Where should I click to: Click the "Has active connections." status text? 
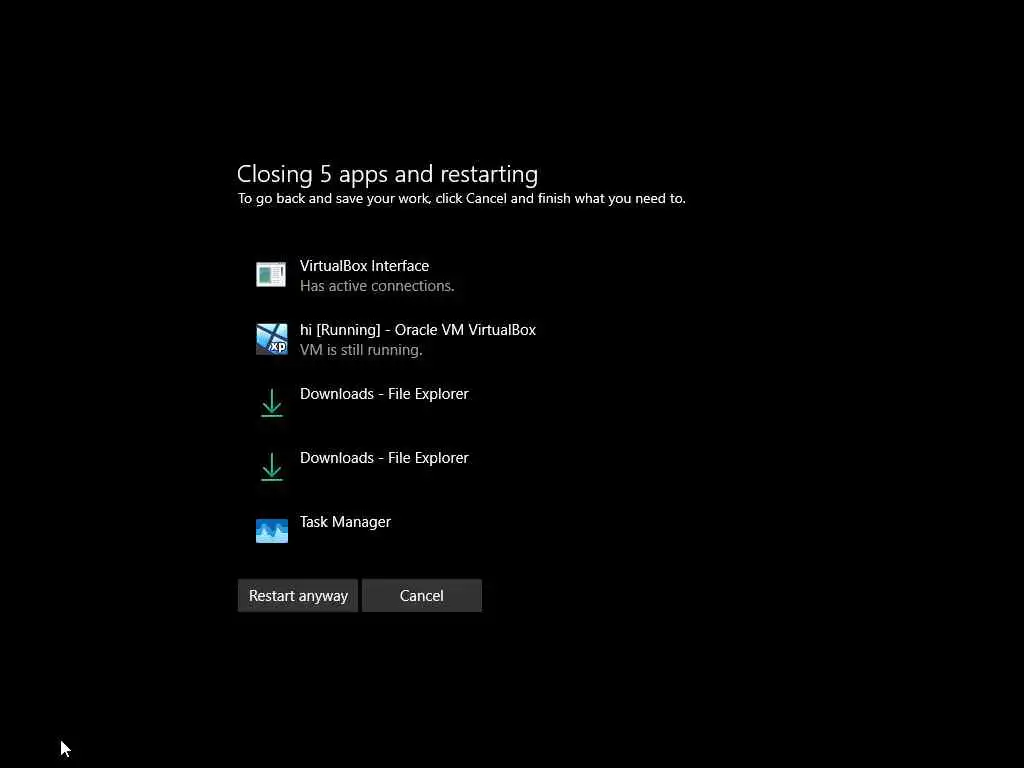[377, 286]
